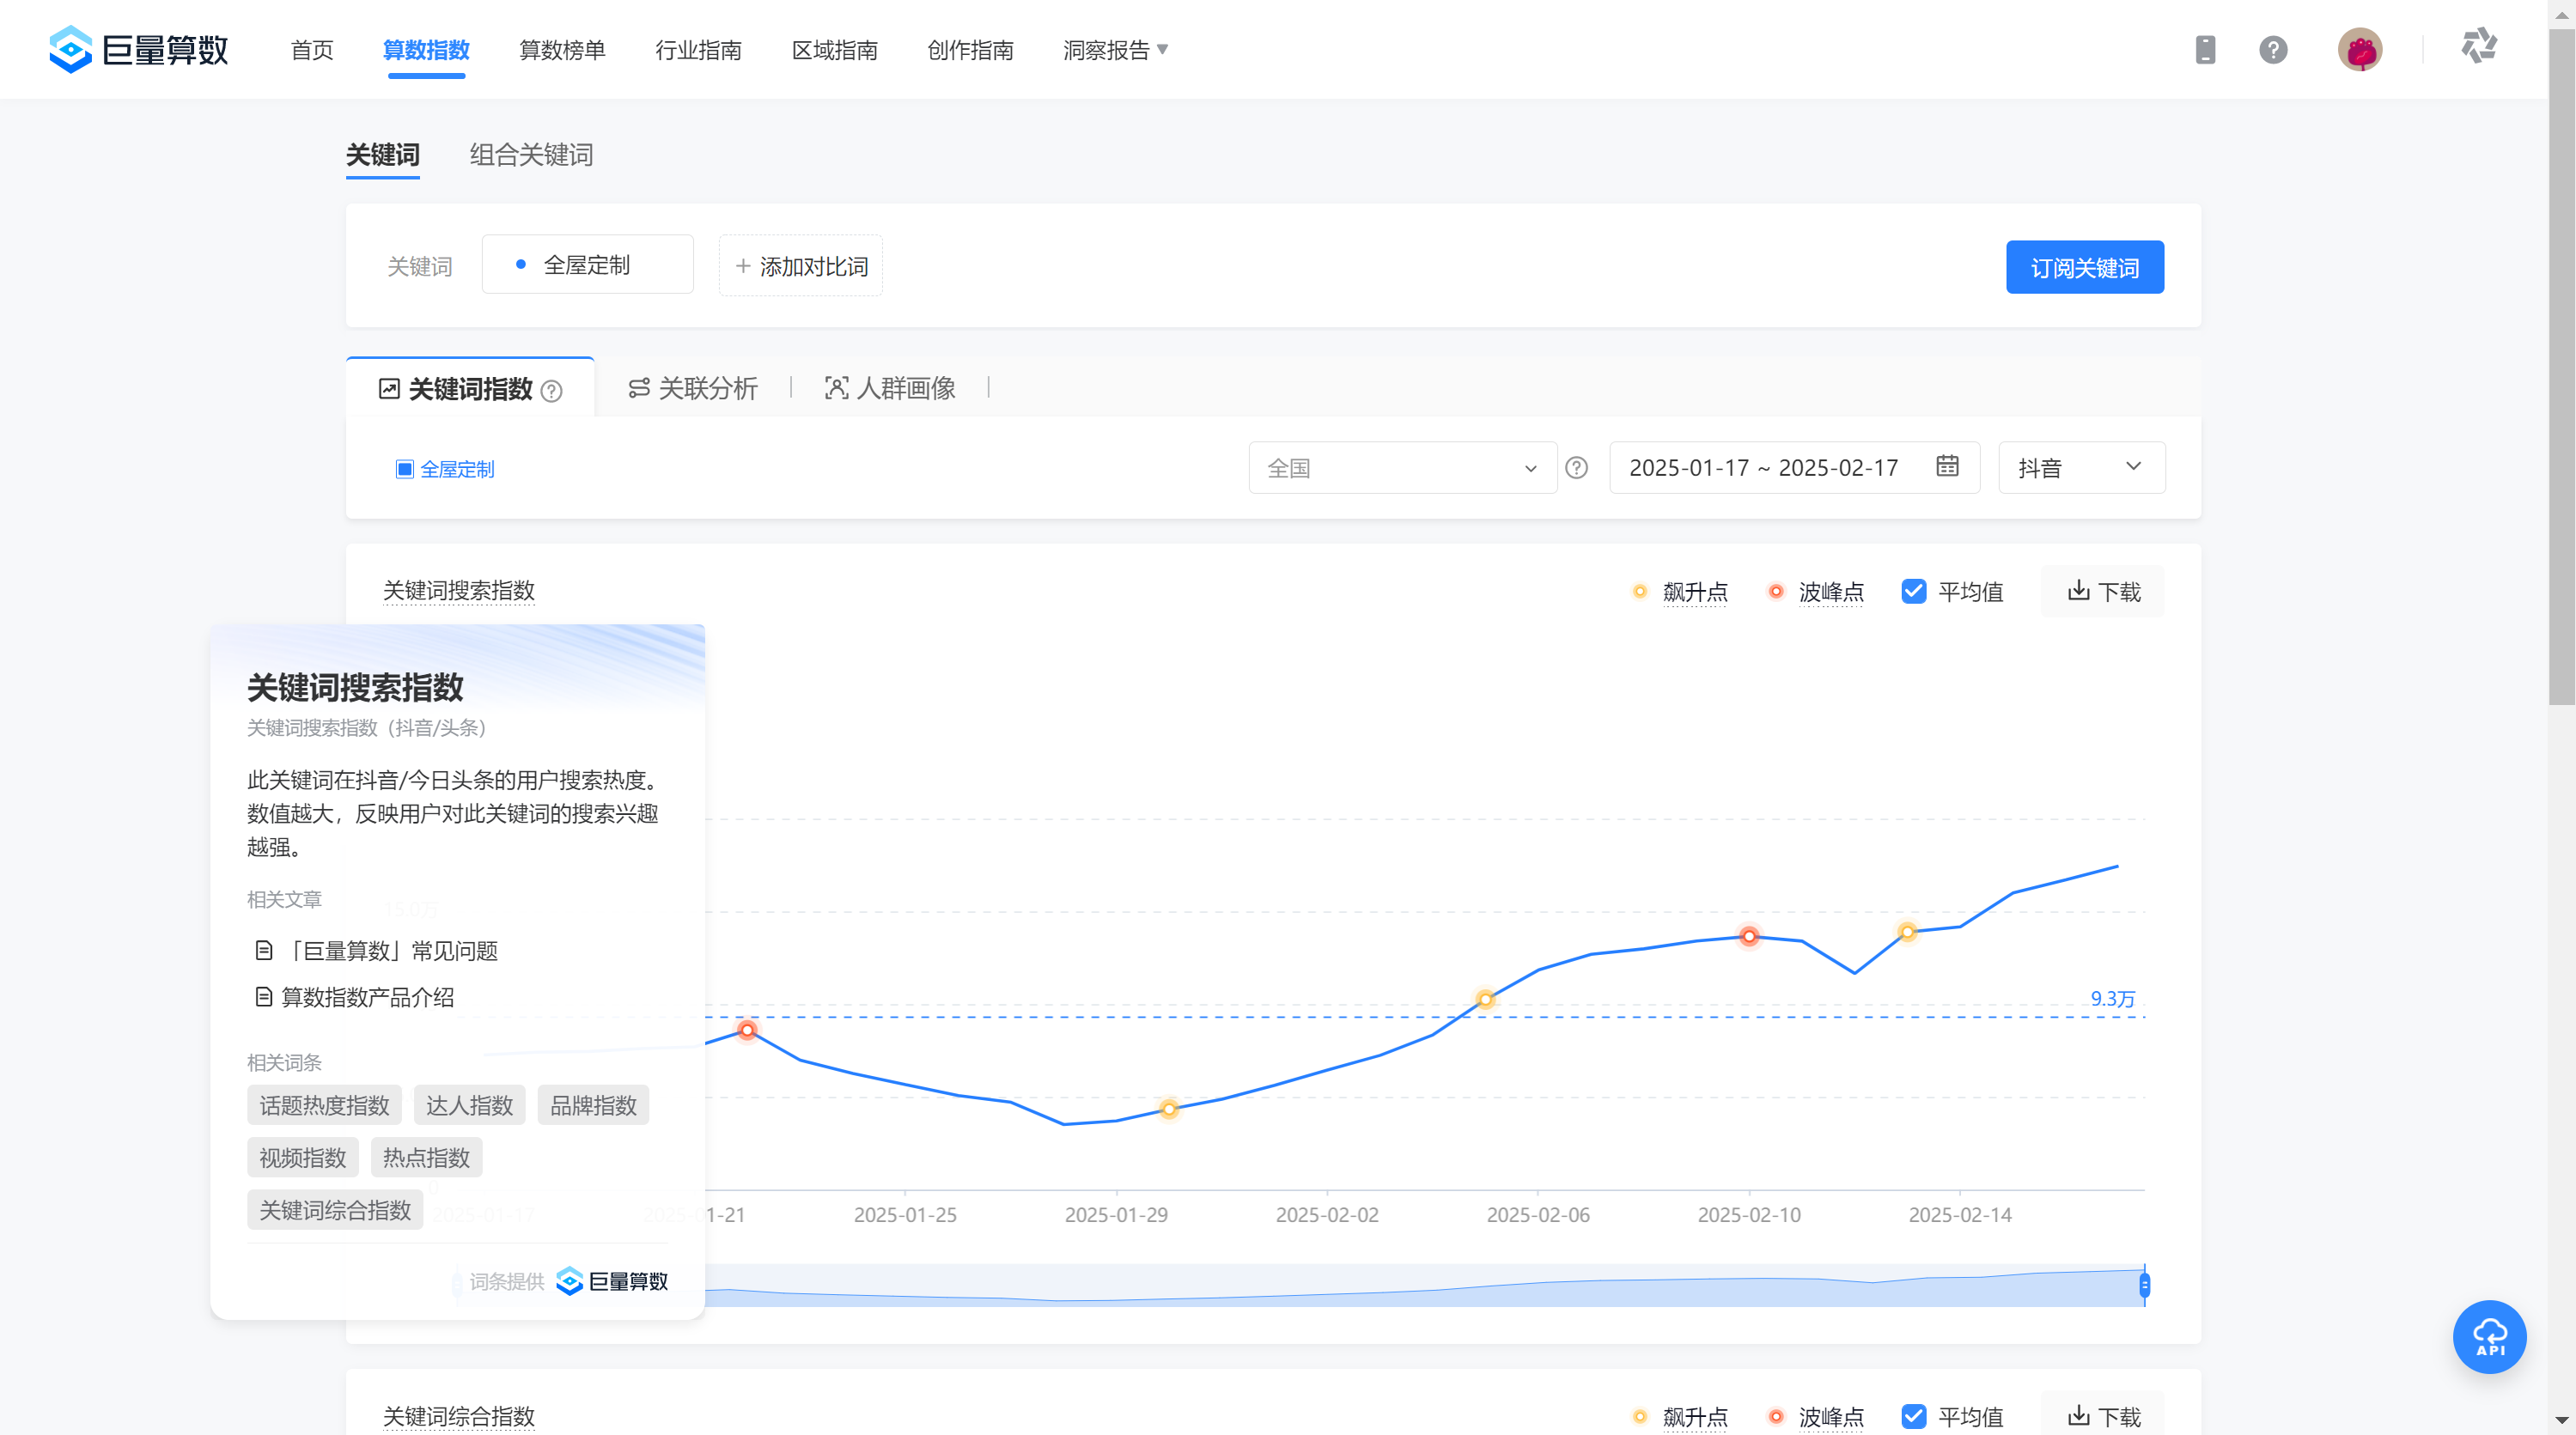Click the floating API cloud button
This screenshot has height=1435, width=2576.
coord(2489,1337)
